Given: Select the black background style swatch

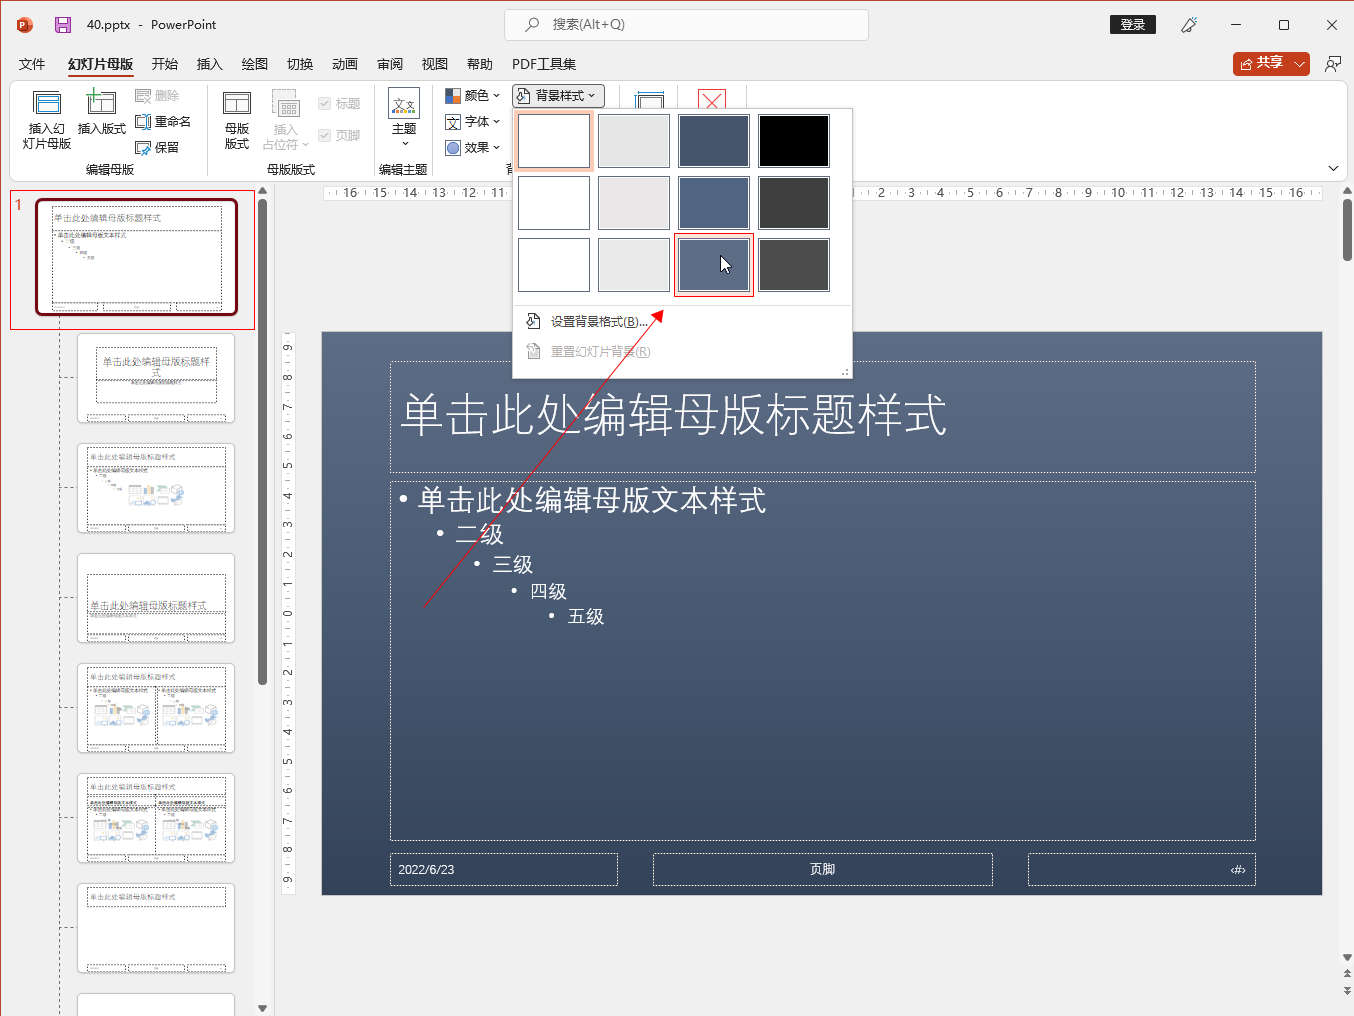Looking at the screenshot, I should pyautogui.click(x=794, y=140).
